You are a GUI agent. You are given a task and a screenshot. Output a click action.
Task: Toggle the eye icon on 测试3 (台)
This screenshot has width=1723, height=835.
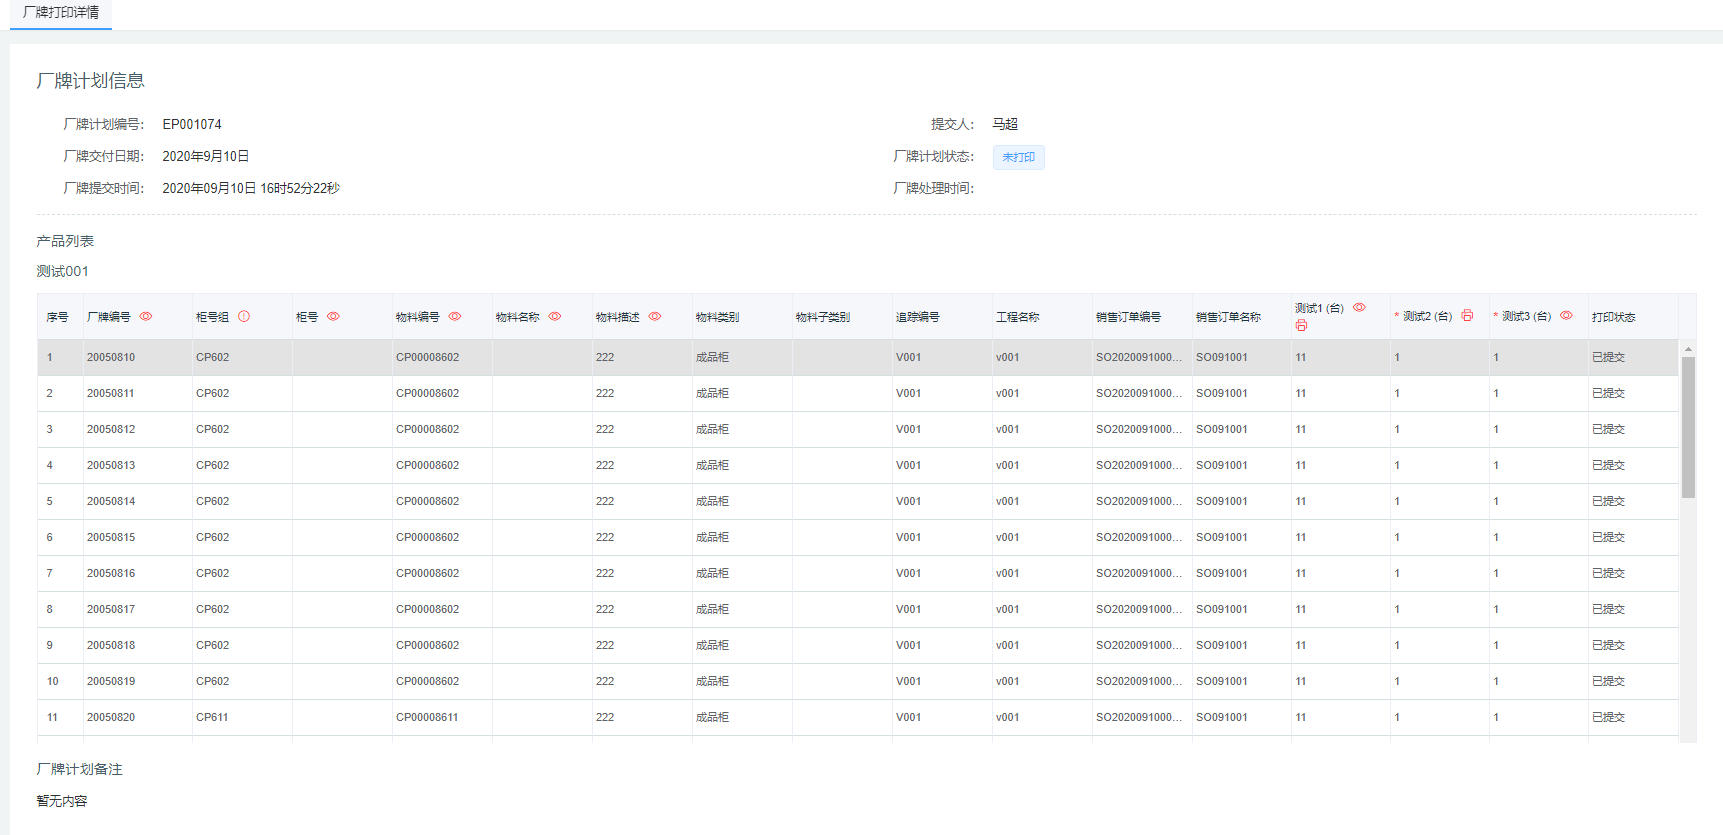pos(1566,316)
